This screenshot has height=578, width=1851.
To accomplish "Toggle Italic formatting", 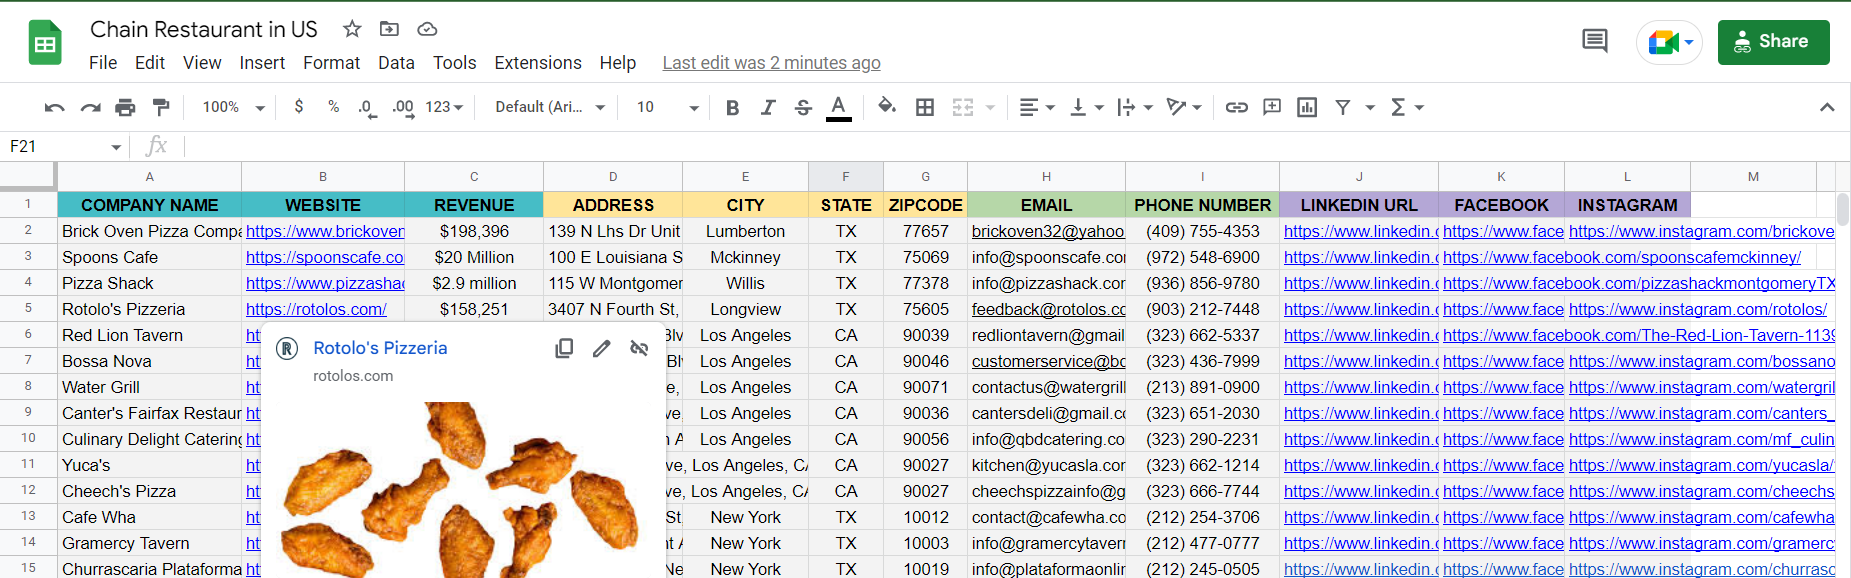I will click(x=768, y=107).
